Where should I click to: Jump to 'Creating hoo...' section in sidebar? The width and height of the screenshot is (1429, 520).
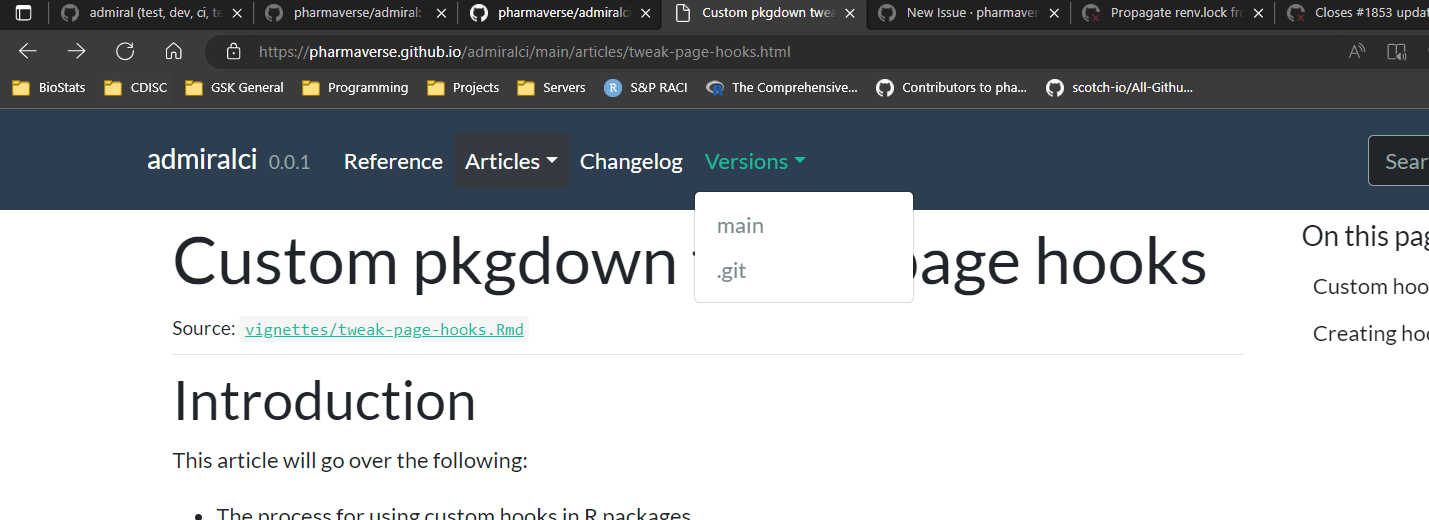(1370, 334)
